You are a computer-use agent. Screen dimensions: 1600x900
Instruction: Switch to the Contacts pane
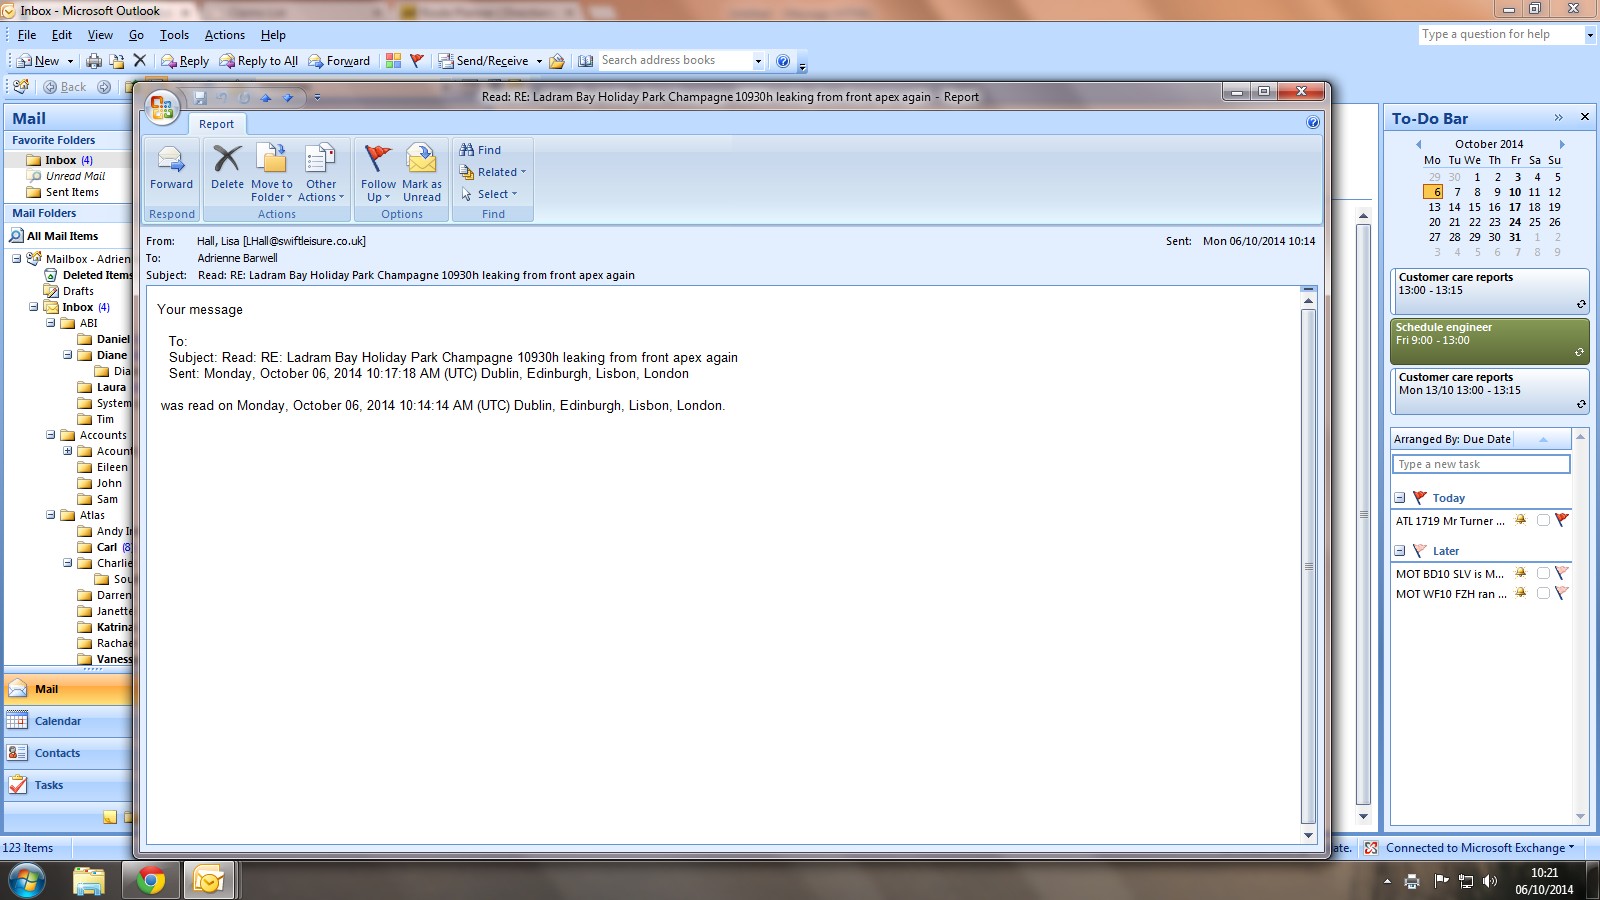coord(68,753)
